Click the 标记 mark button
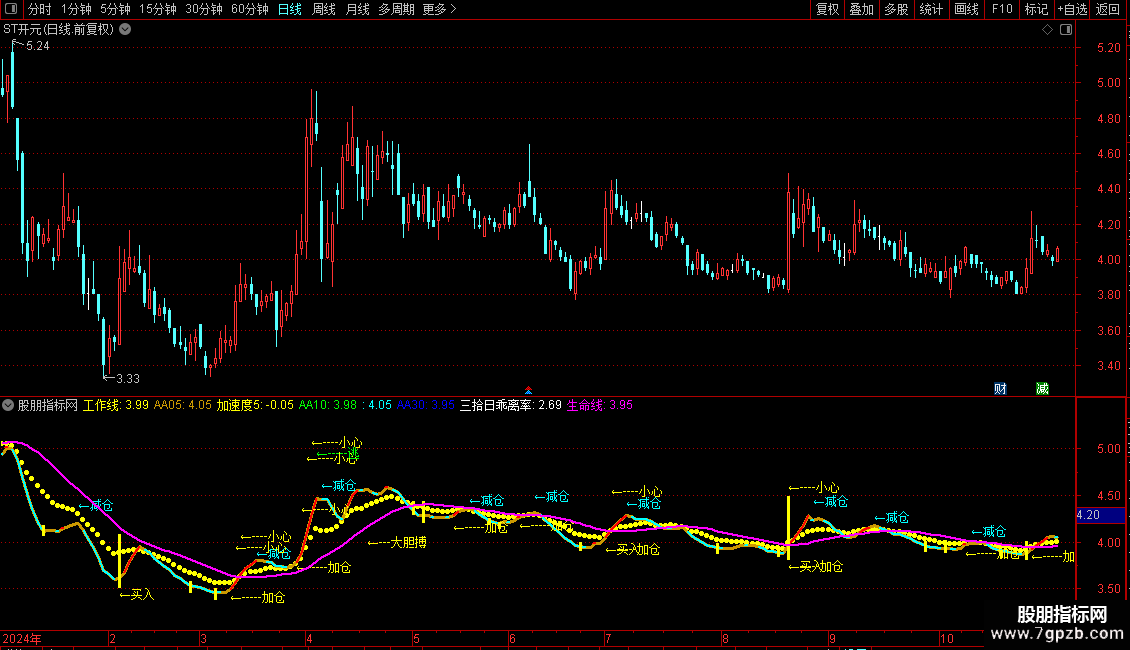This screenshot has height=650, width=1130. [x=1036, y=9]
